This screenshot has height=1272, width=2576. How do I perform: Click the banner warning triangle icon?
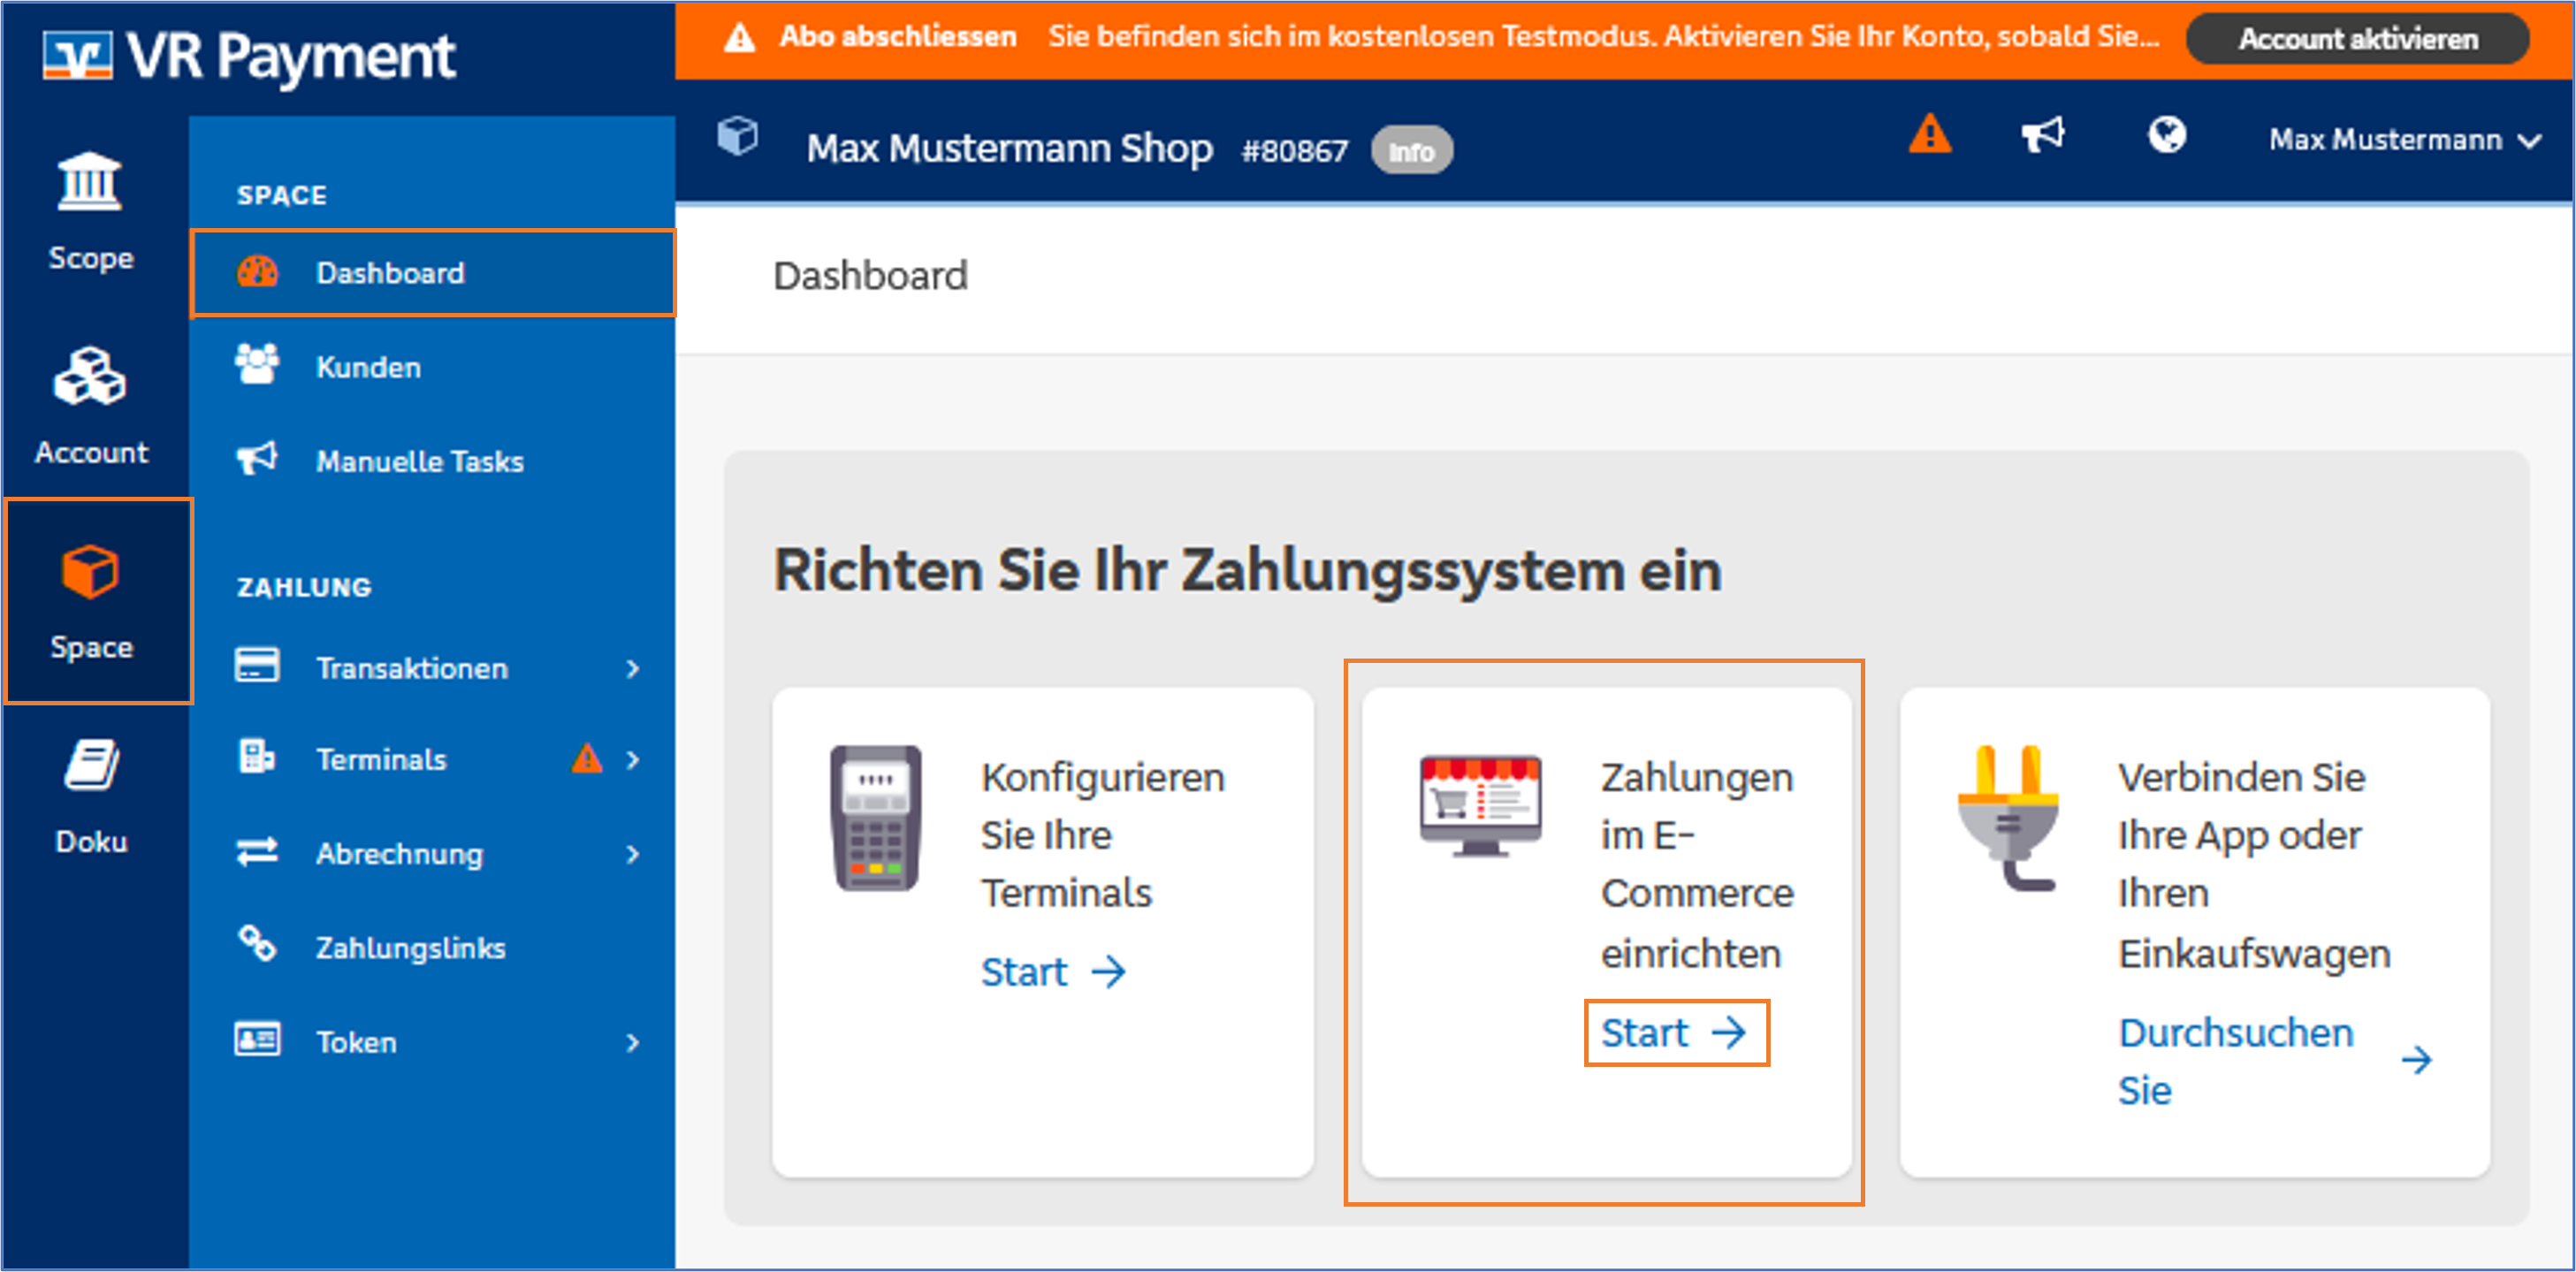[739, 38]
